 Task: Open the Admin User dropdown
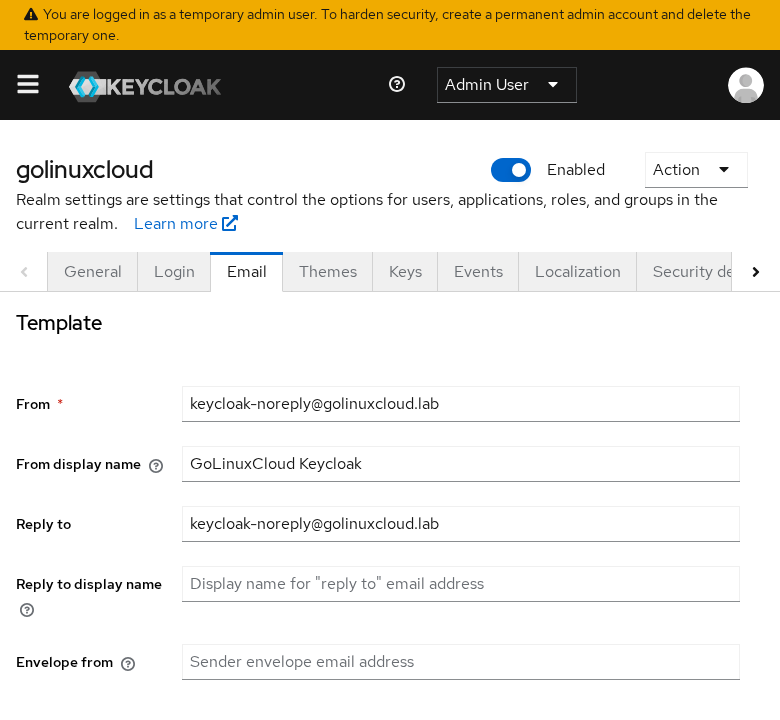click(x=506, y=85)
